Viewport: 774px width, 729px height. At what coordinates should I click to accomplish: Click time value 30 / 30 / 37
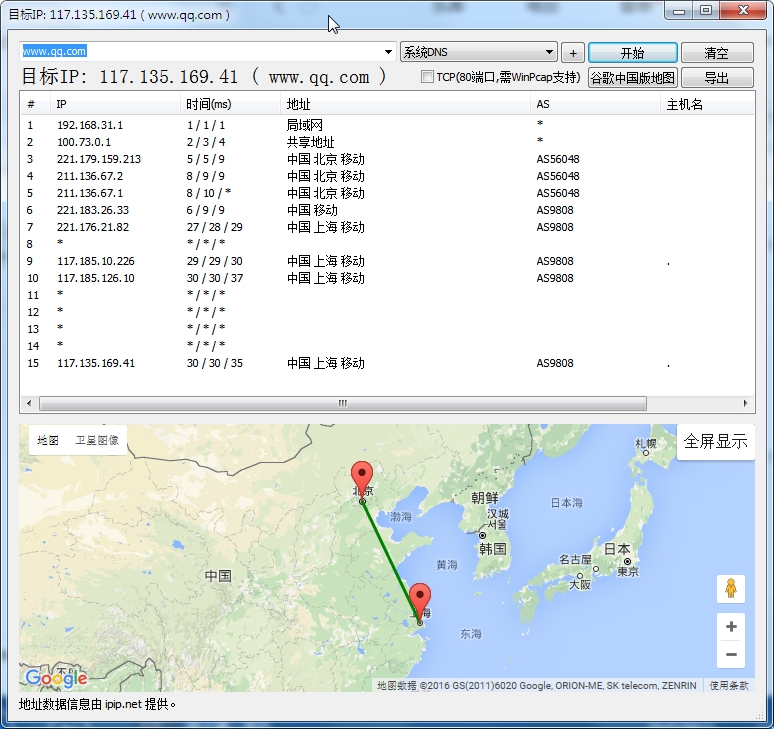point(214,278)
